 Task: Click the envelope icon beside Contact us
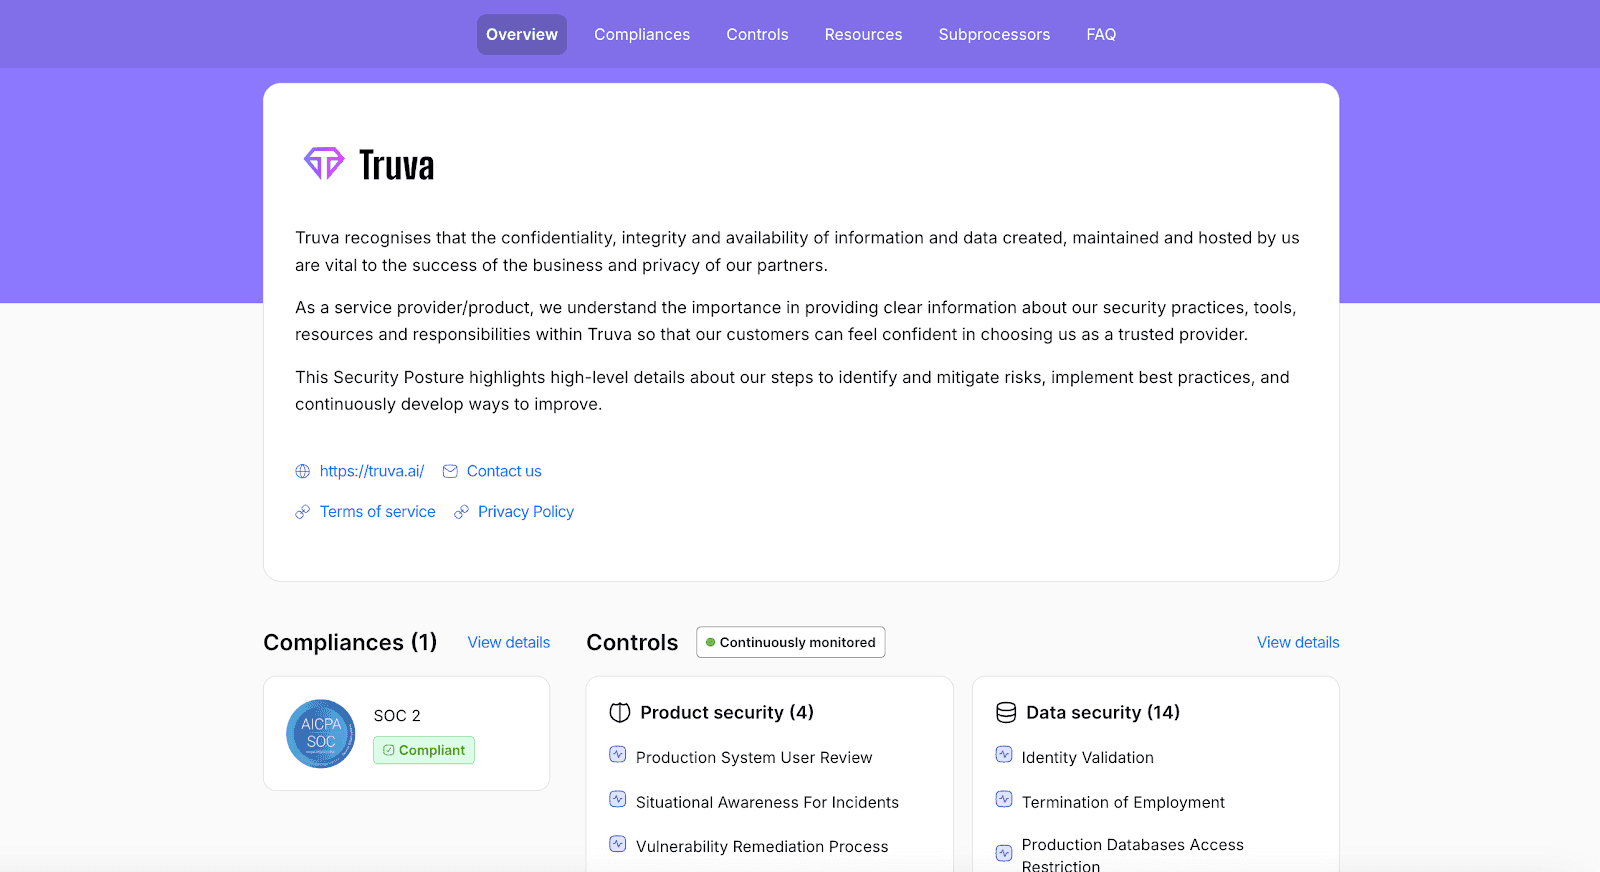[450, 471]
